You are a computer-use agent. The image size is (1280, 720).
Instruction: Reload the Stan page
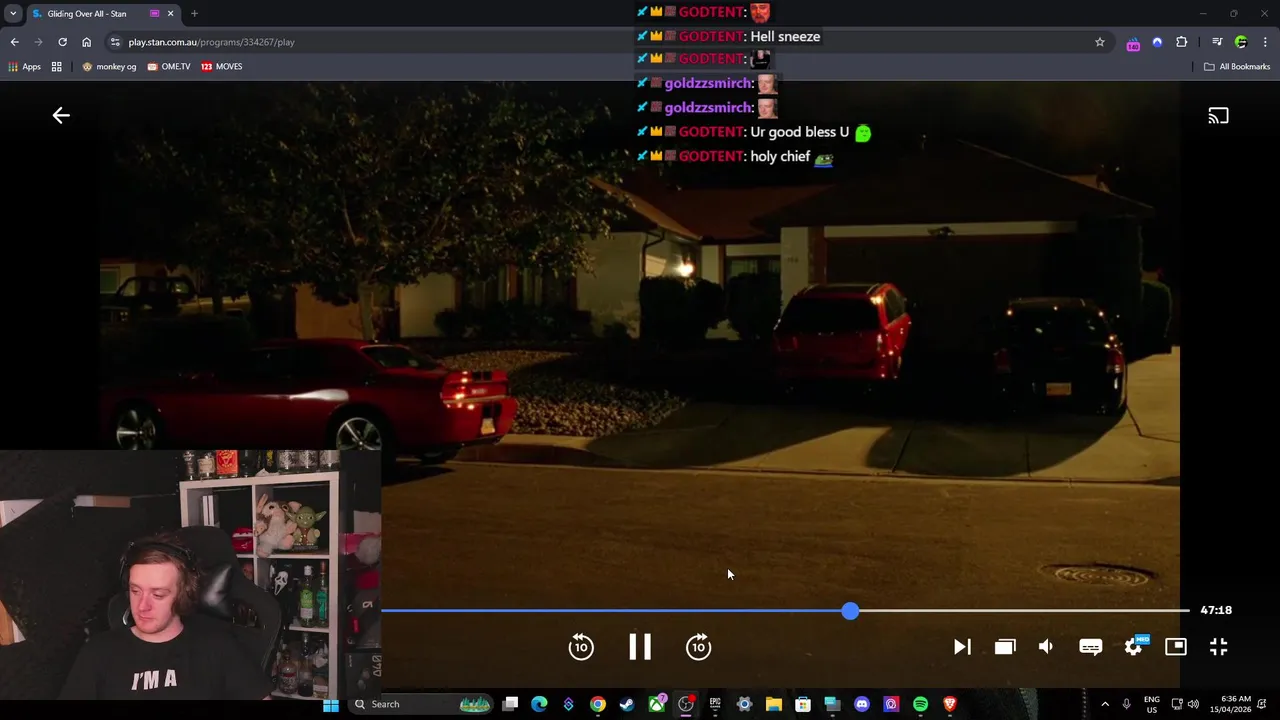coord(62,42)
